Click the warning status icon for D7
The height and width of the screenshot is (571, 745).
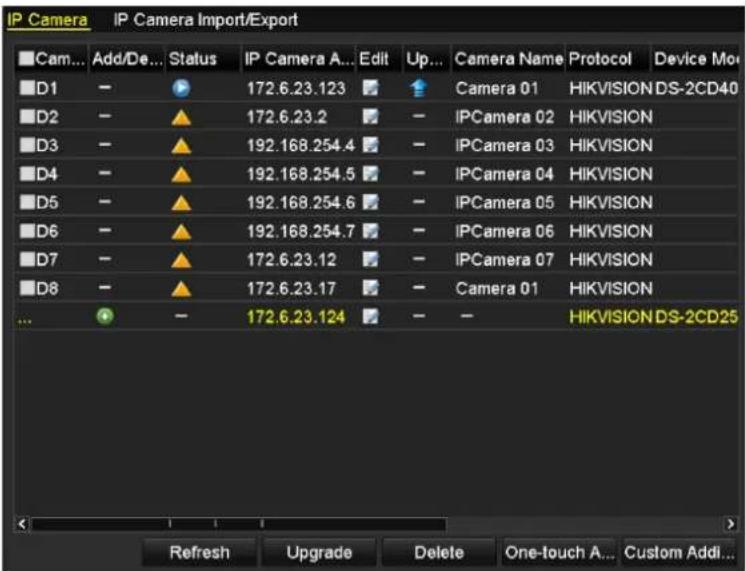(181, 260)
